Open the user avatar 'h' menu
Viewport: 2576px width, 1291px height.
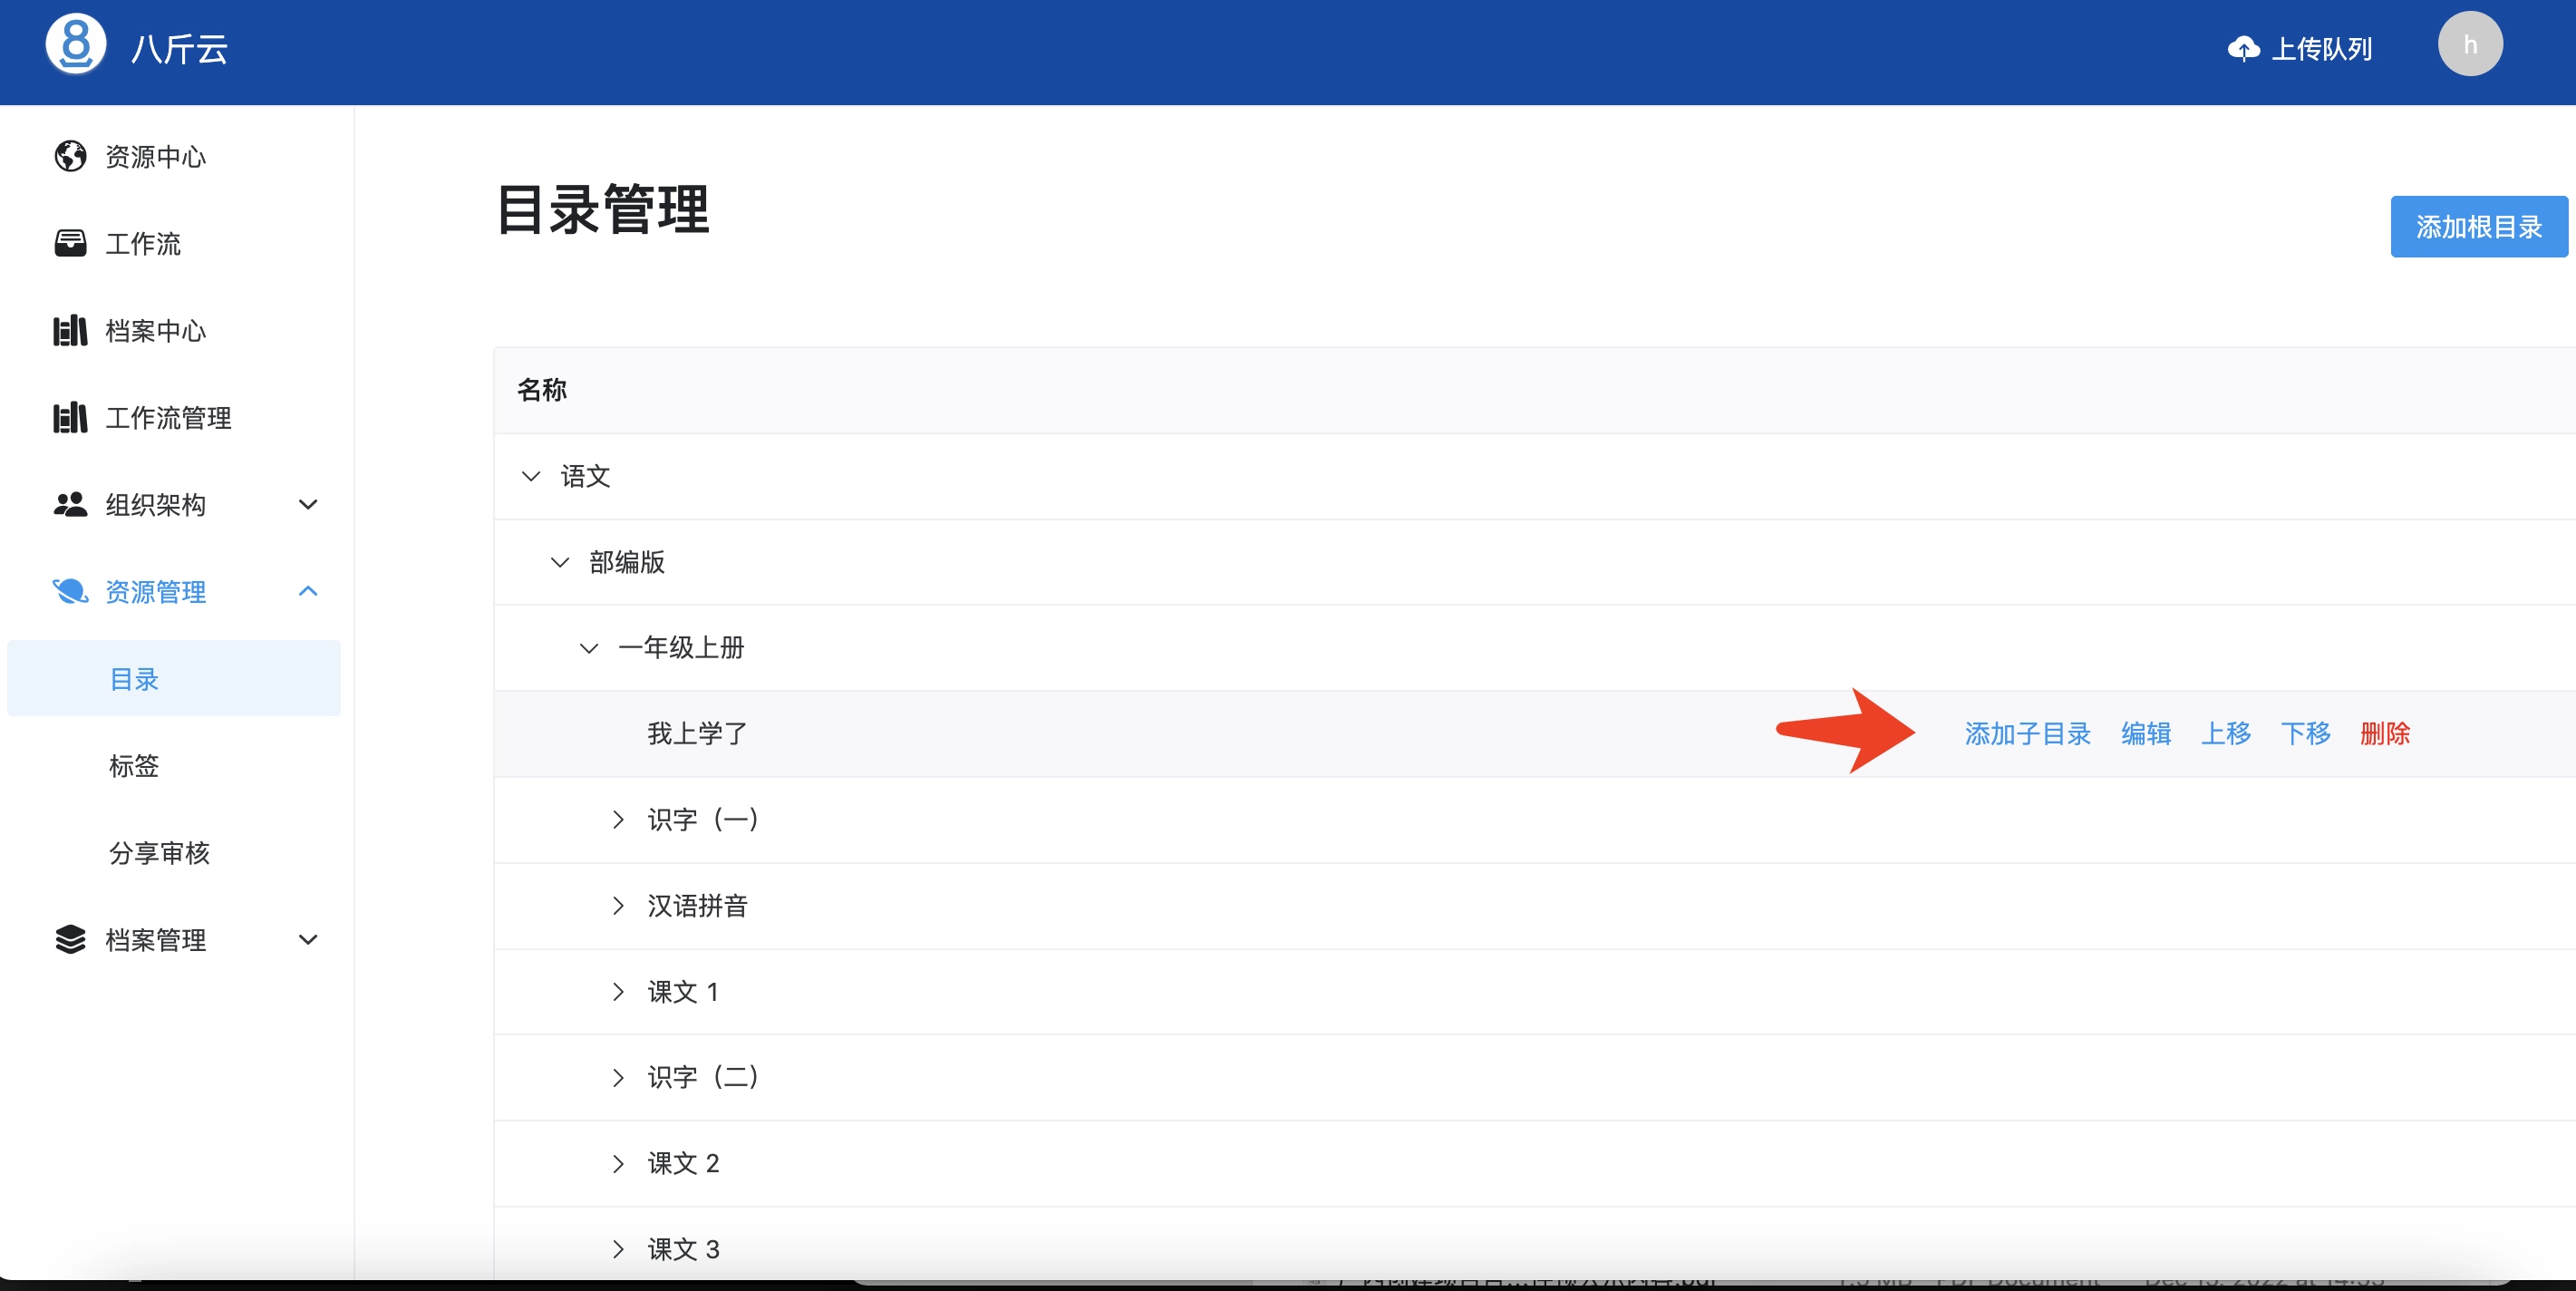tap(2469, 45)
